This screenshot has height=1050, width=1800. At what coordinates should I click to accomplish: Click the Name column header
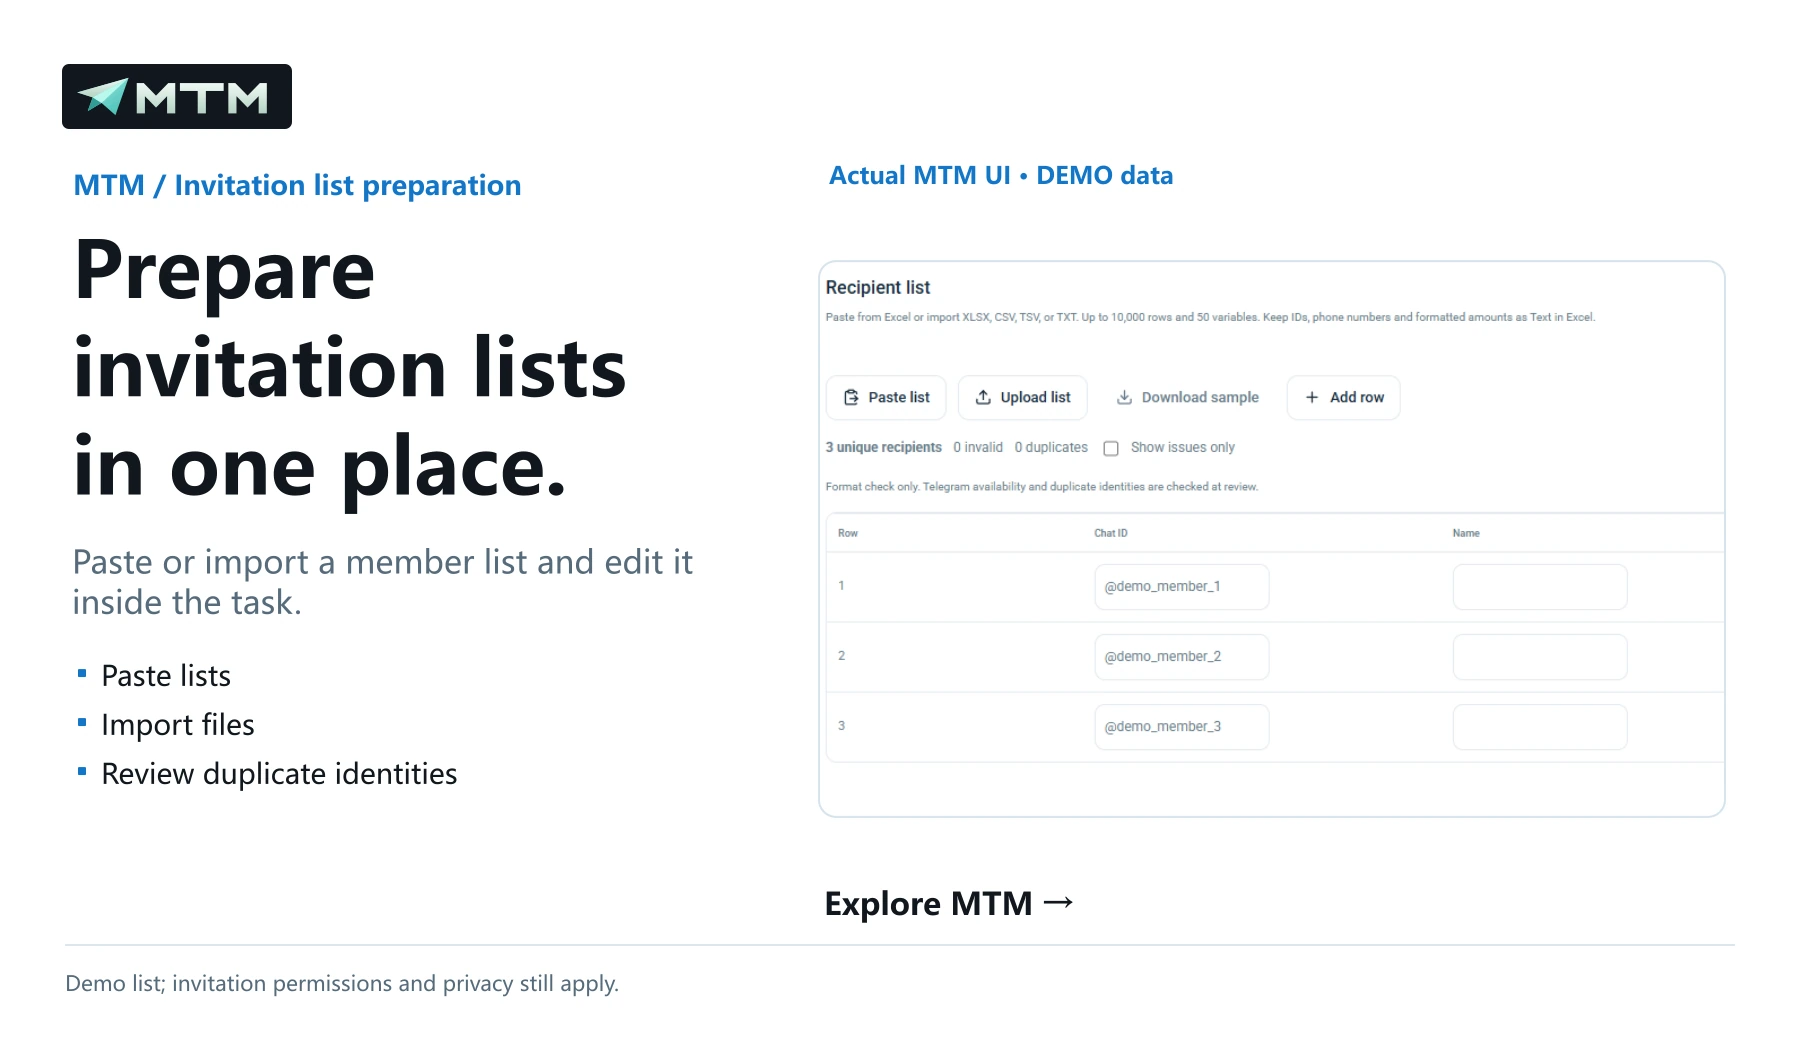coord(1466,533)
